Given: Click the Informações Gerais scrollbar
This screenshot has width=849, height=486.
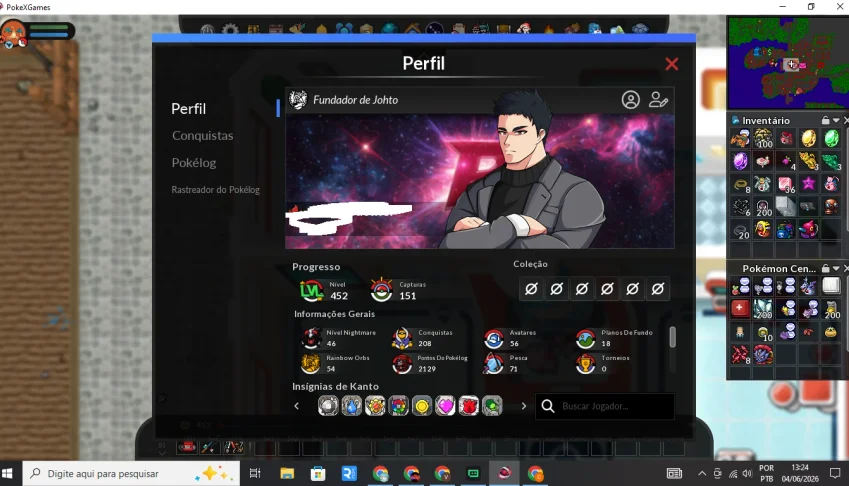Looking at the screenshot, I should [x=672, y=337].
